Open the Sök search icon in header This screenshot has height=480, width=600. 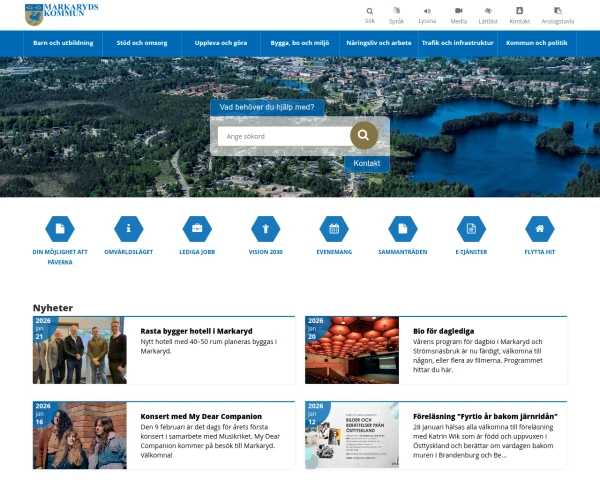pyautogui.click(x=370, y=13)
